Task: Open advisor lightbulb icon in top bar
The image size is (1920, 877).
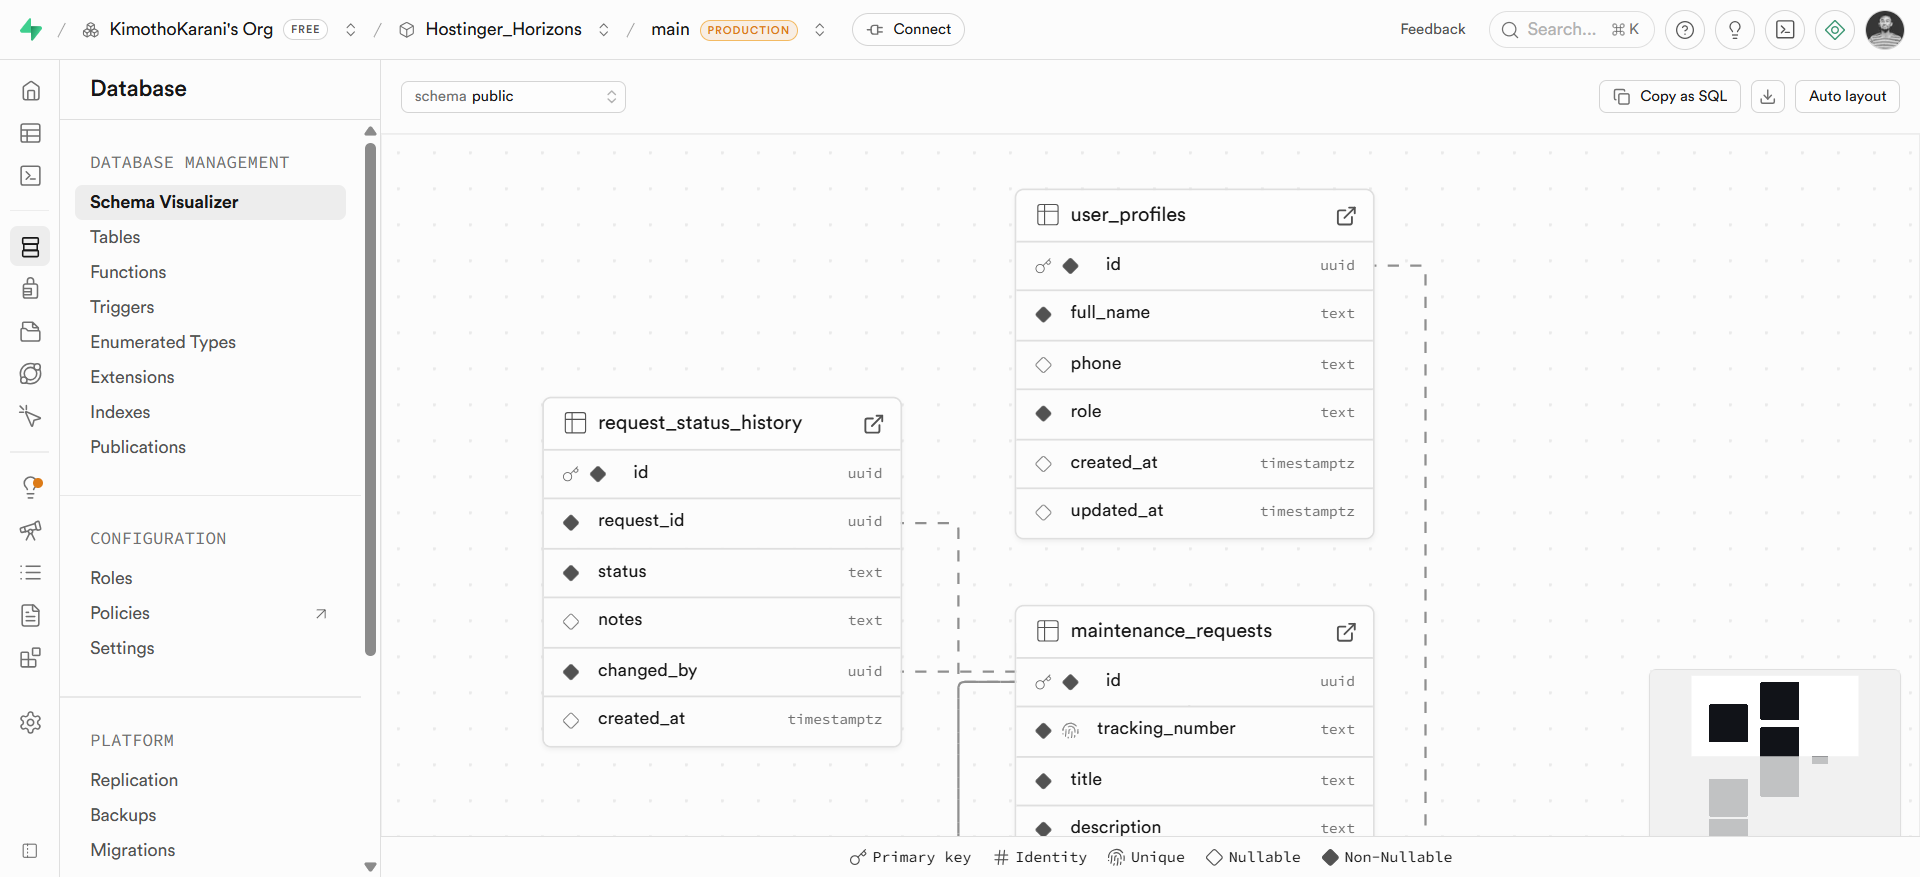Action: tap(1735, 30)
